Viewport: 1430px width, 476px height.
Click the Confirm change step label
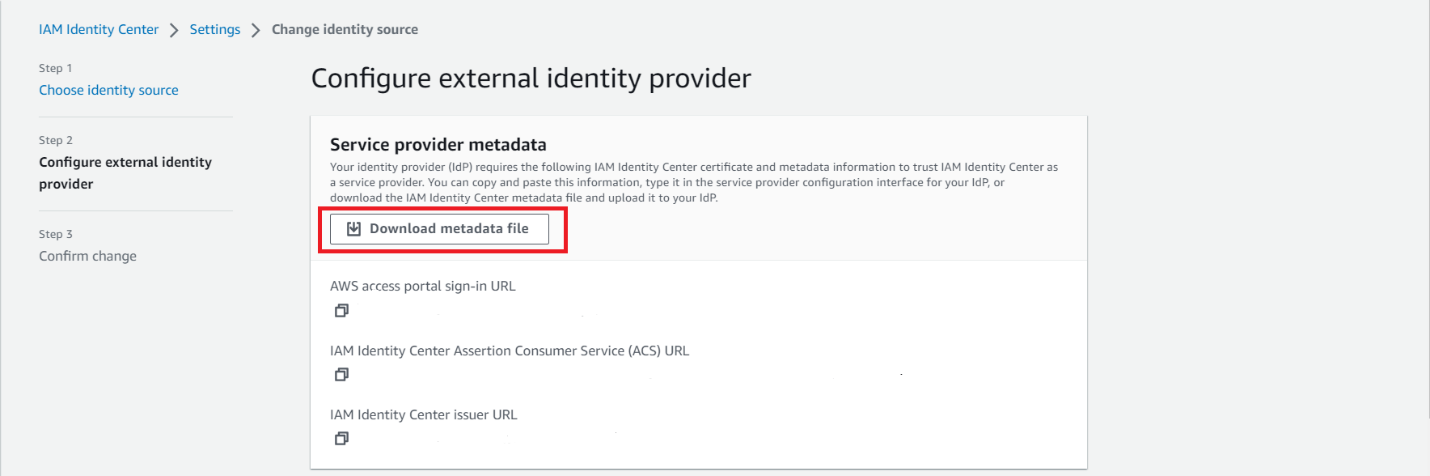(x=88, y=256)
